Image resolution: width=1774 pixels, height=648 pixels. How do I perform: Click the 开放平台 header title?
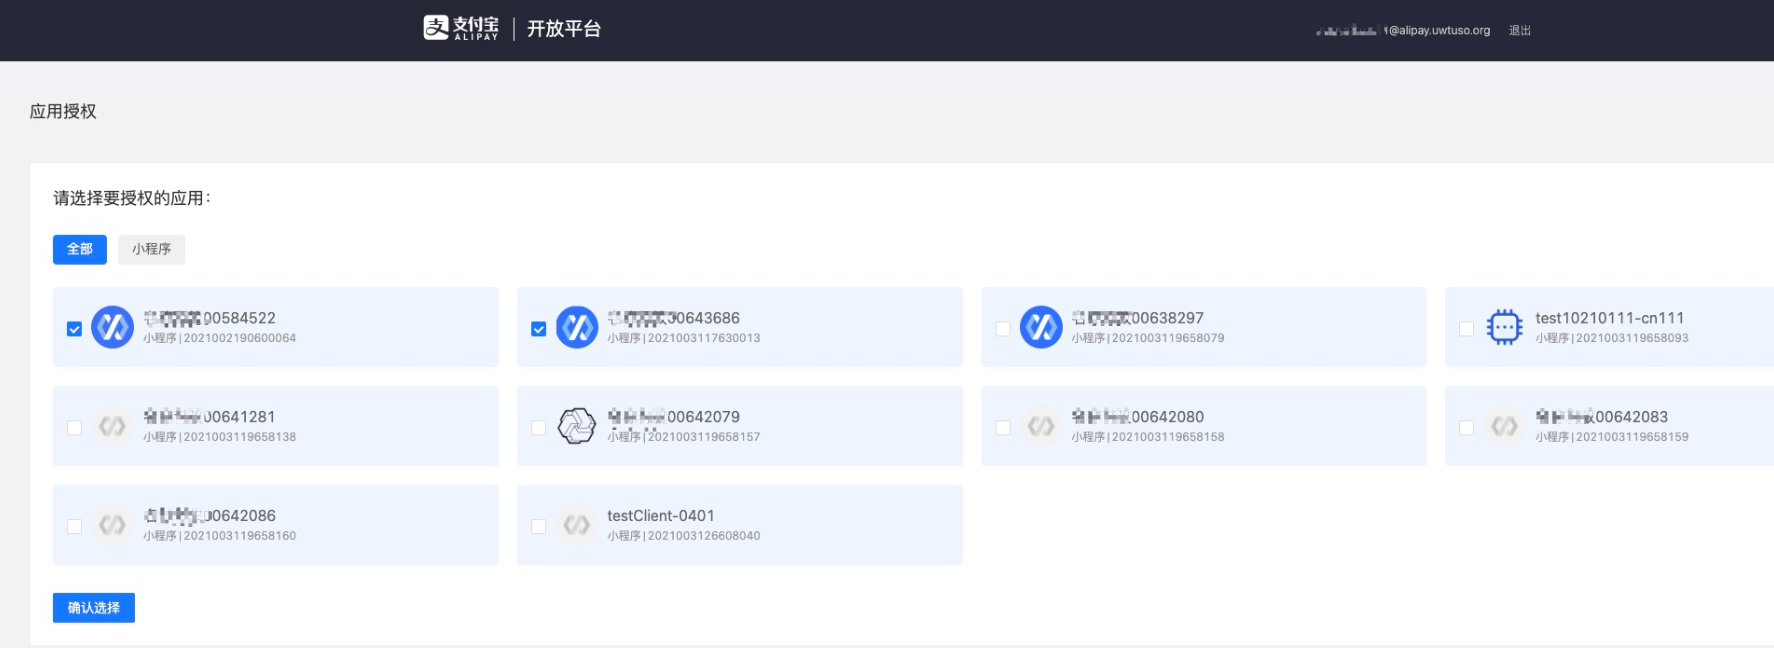click(564, 29)
